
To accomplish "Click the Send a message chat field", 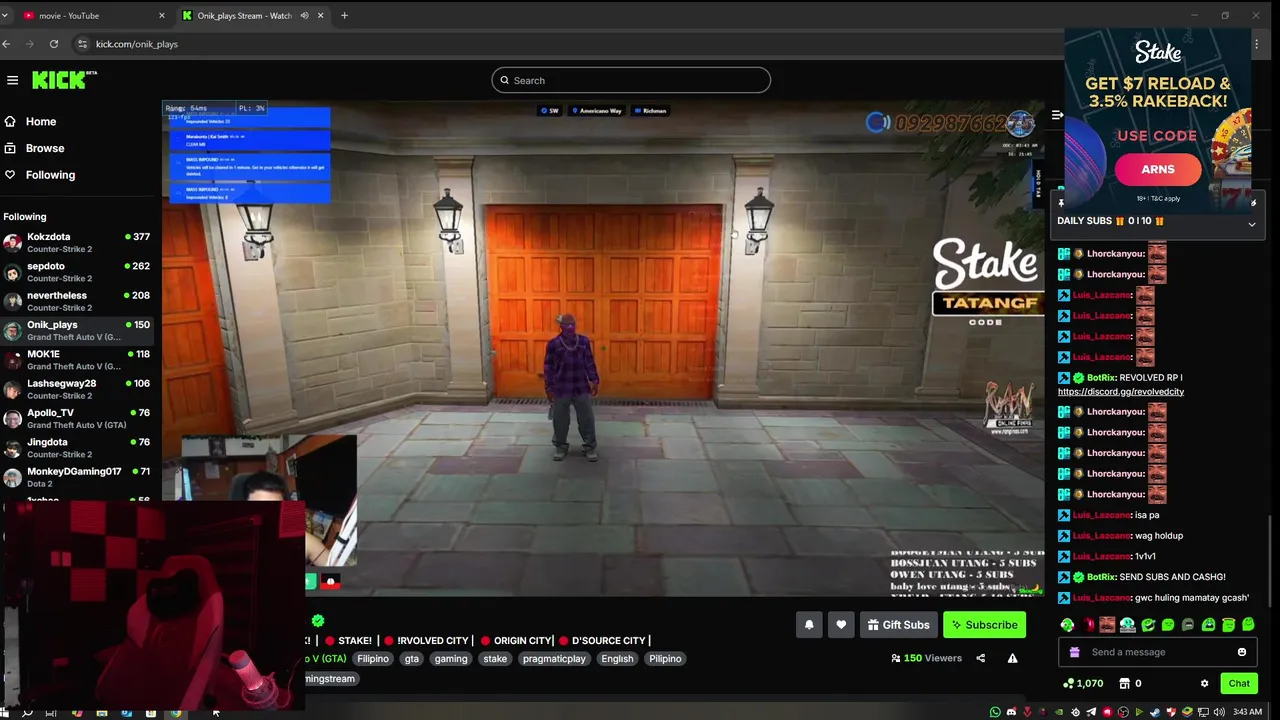I will 1158,652.
